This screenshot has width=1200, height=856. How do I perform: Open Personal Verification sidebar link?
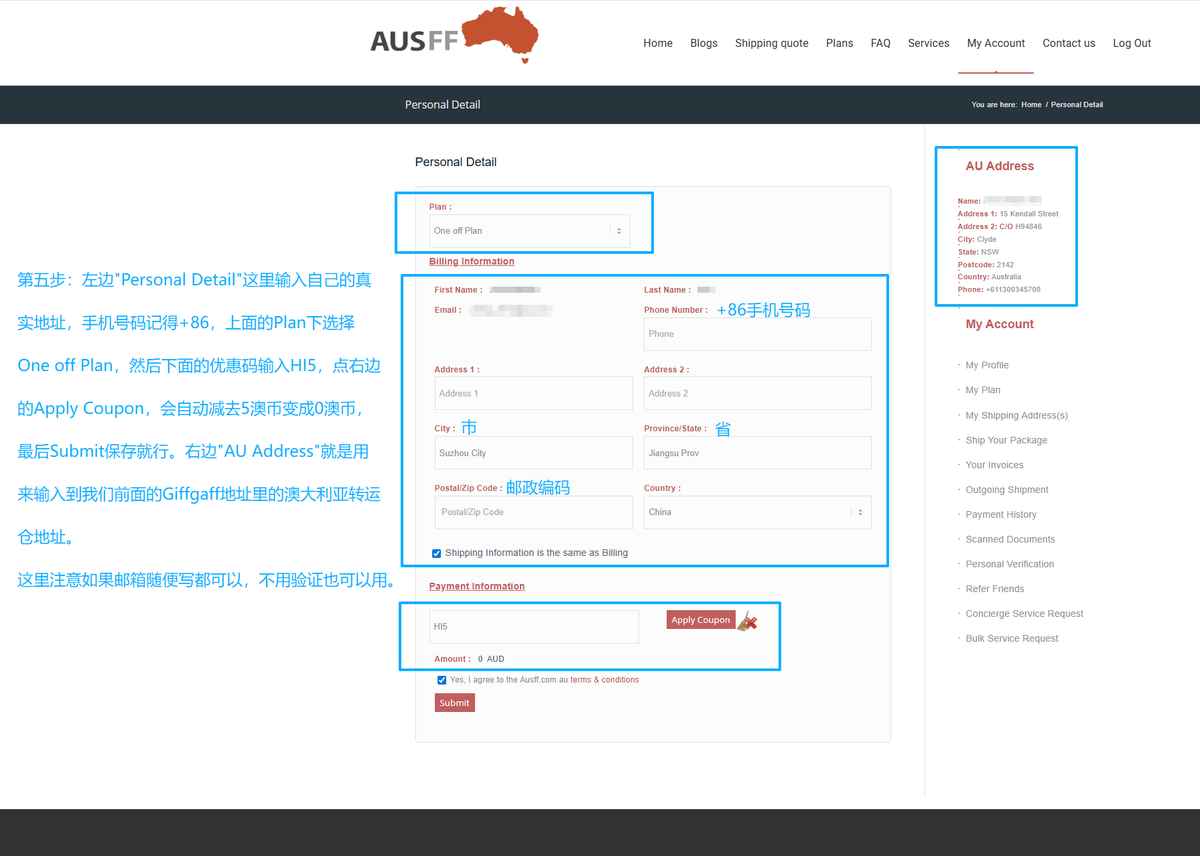(1009, 565)
